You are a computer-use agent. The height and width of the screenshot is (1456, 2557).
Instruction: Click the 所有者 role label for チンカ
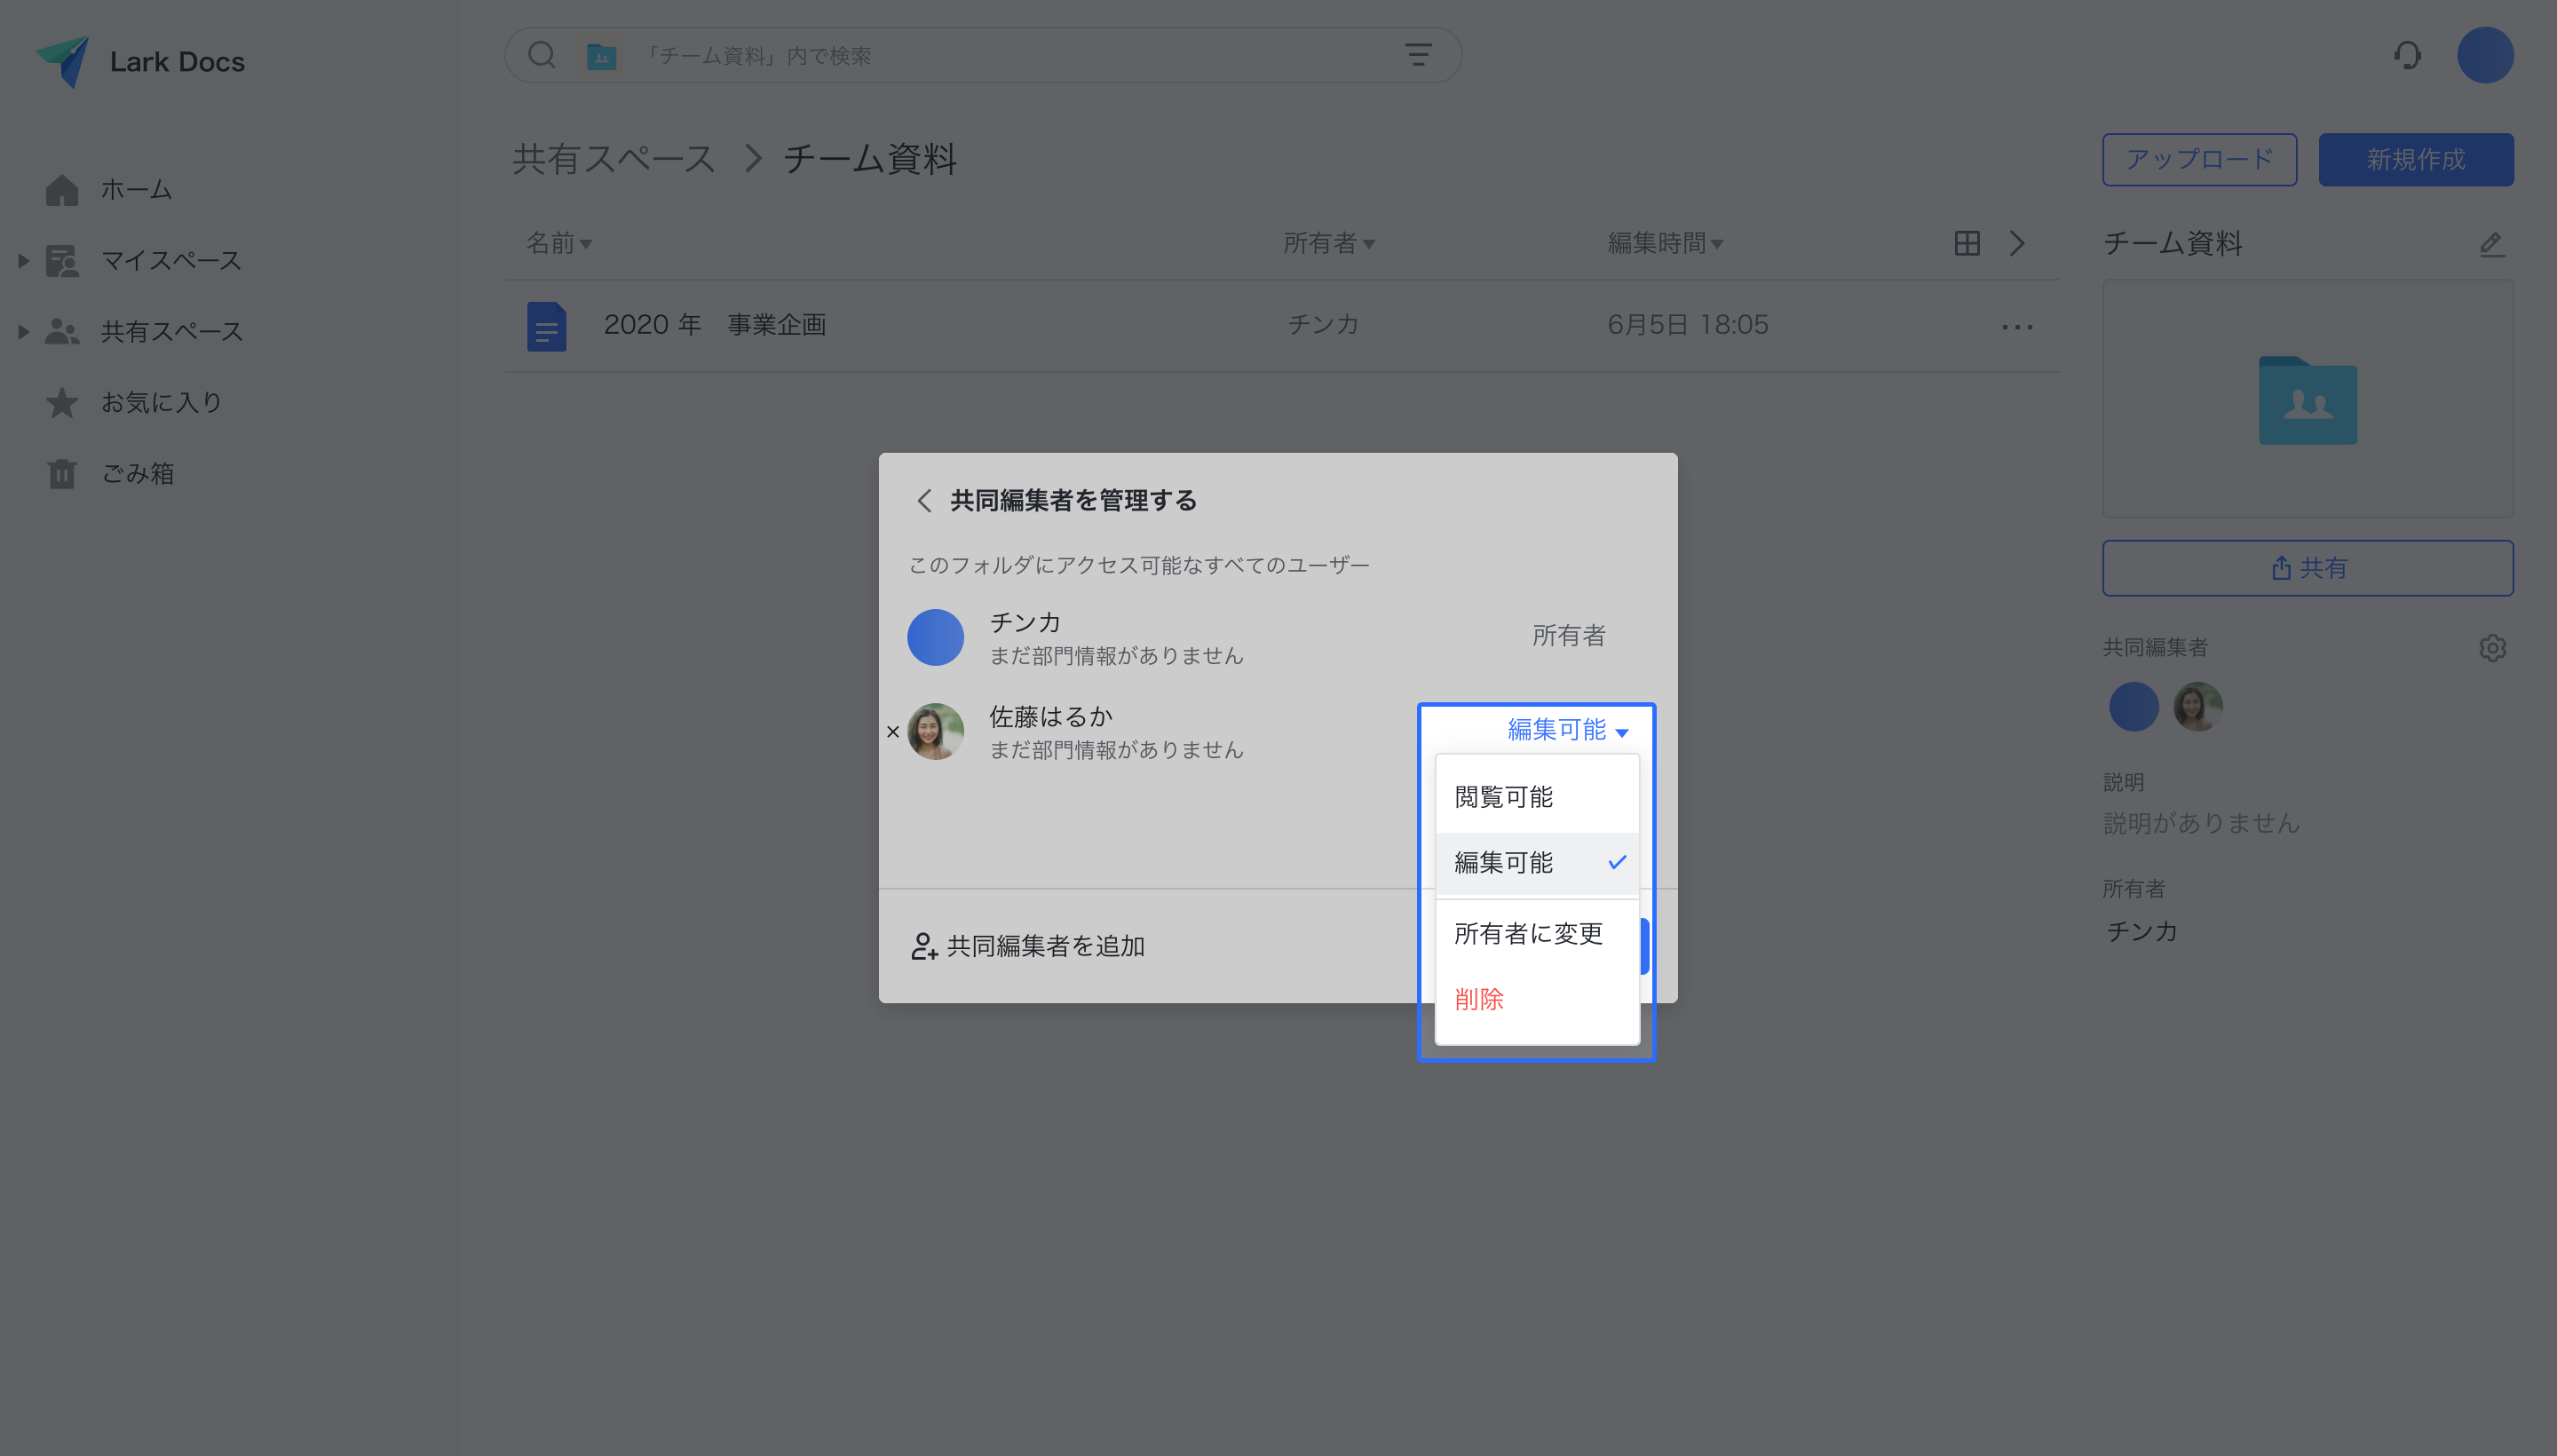[x=1568, y=636]
